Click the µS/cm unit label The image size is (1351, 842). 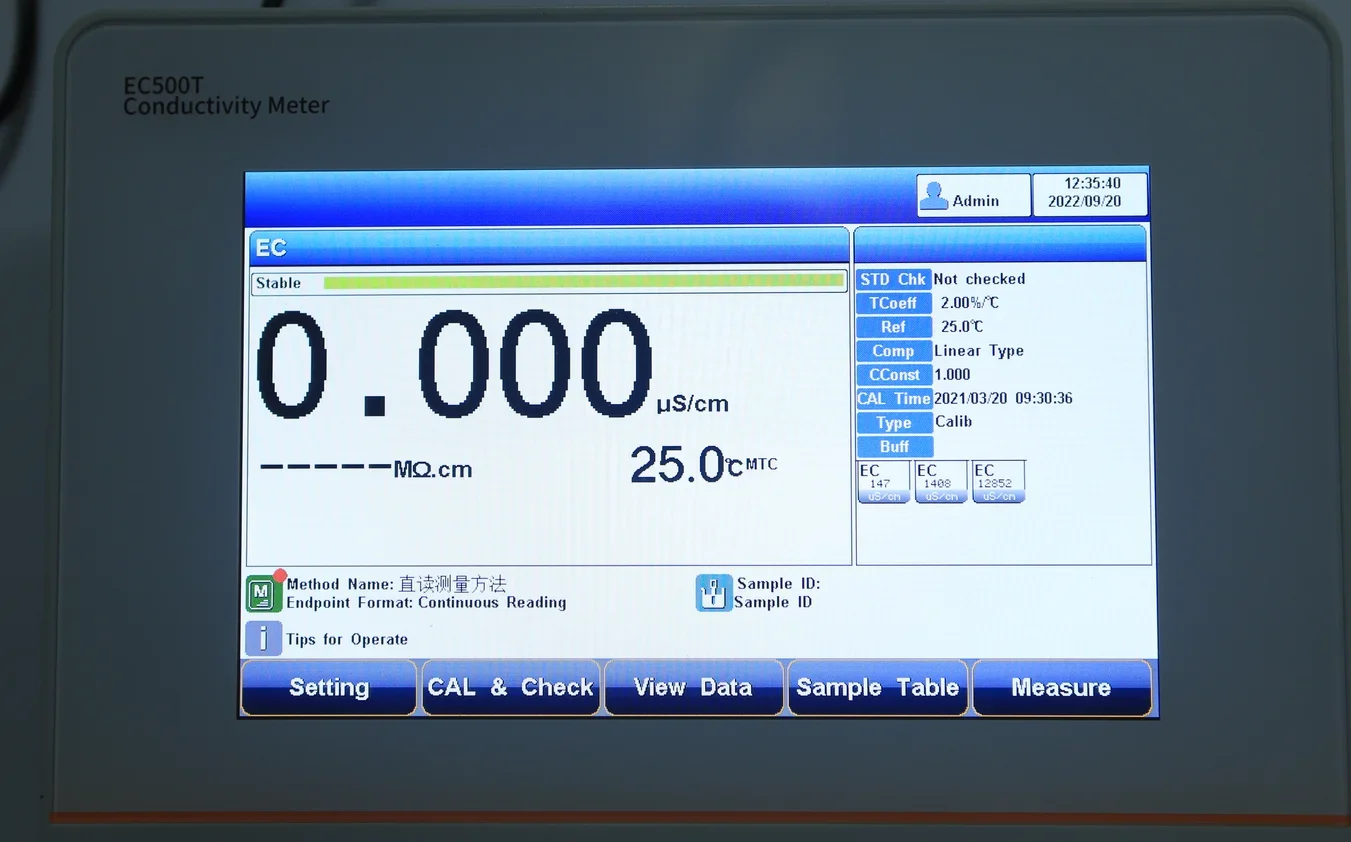(693, 405)
